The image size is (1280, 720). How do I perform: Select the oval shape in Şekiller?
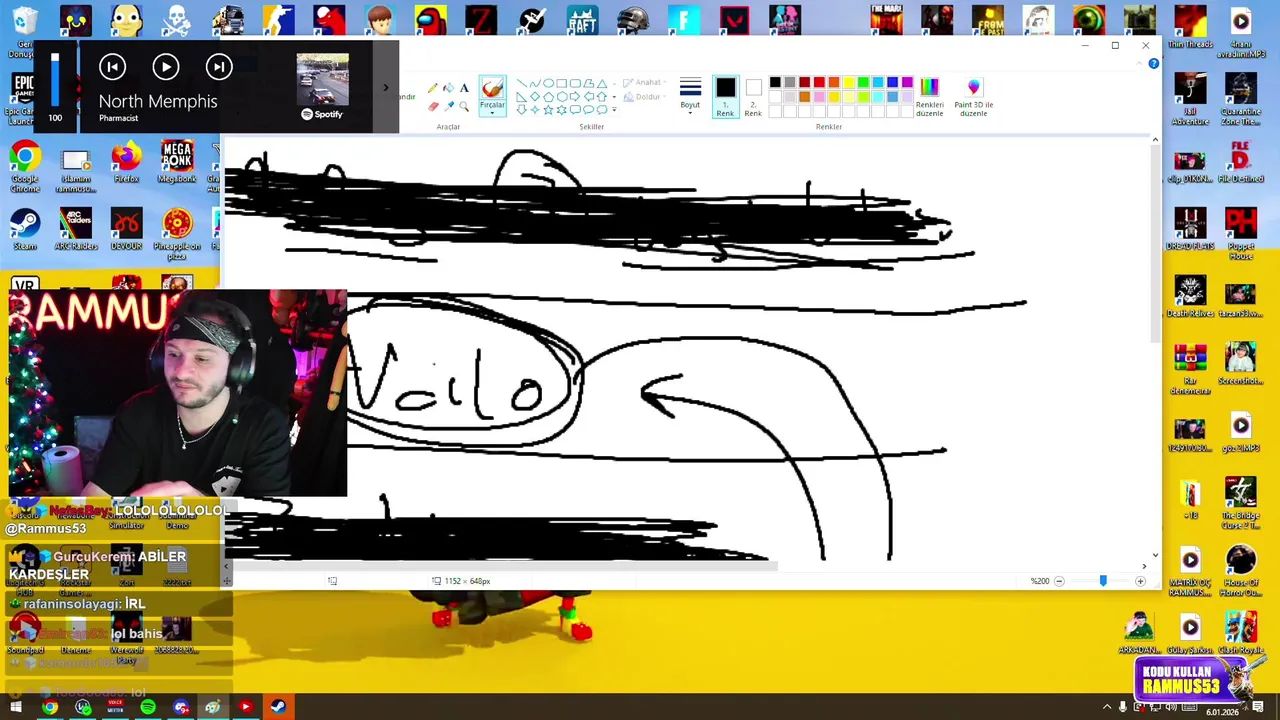pyautogui.click(x=548, y=83)
